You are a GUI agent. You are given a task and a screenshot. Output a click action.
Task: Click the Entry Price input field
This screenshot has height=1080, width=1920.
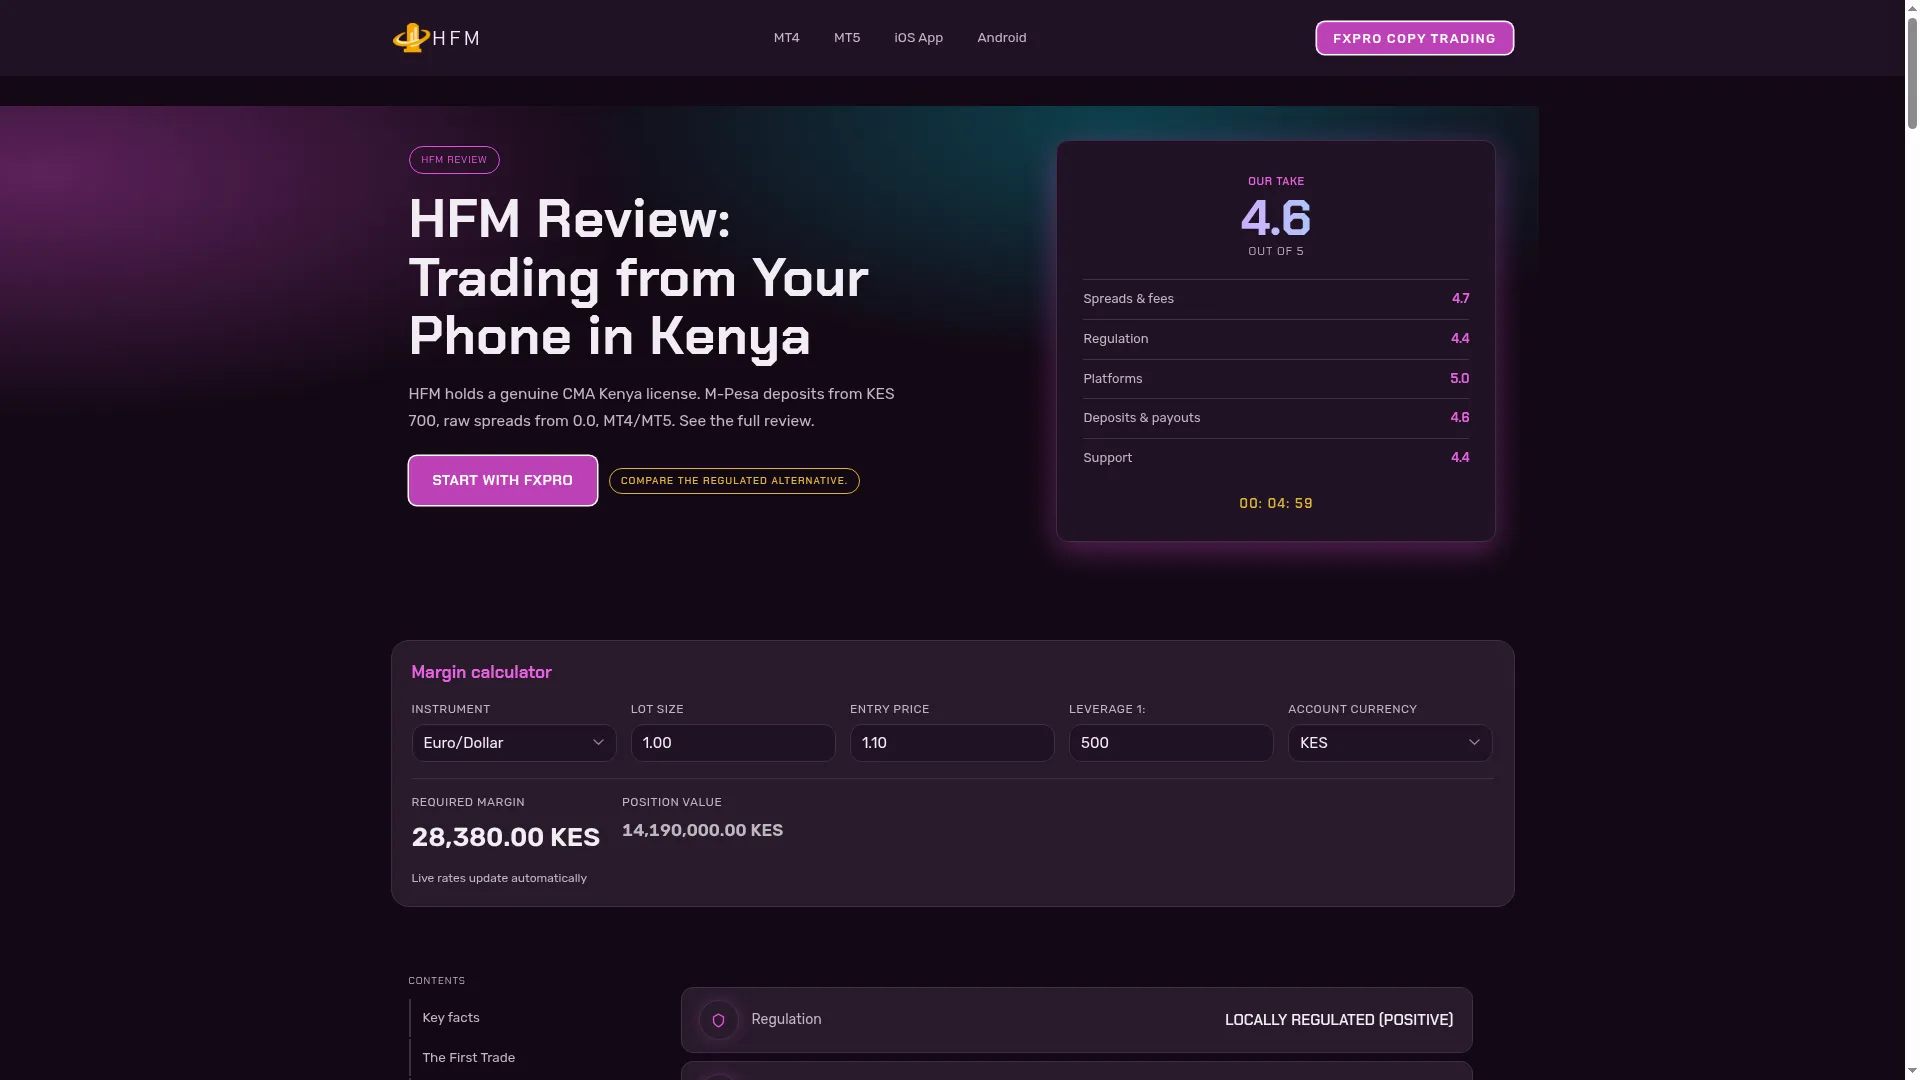(x=952, y=743)
